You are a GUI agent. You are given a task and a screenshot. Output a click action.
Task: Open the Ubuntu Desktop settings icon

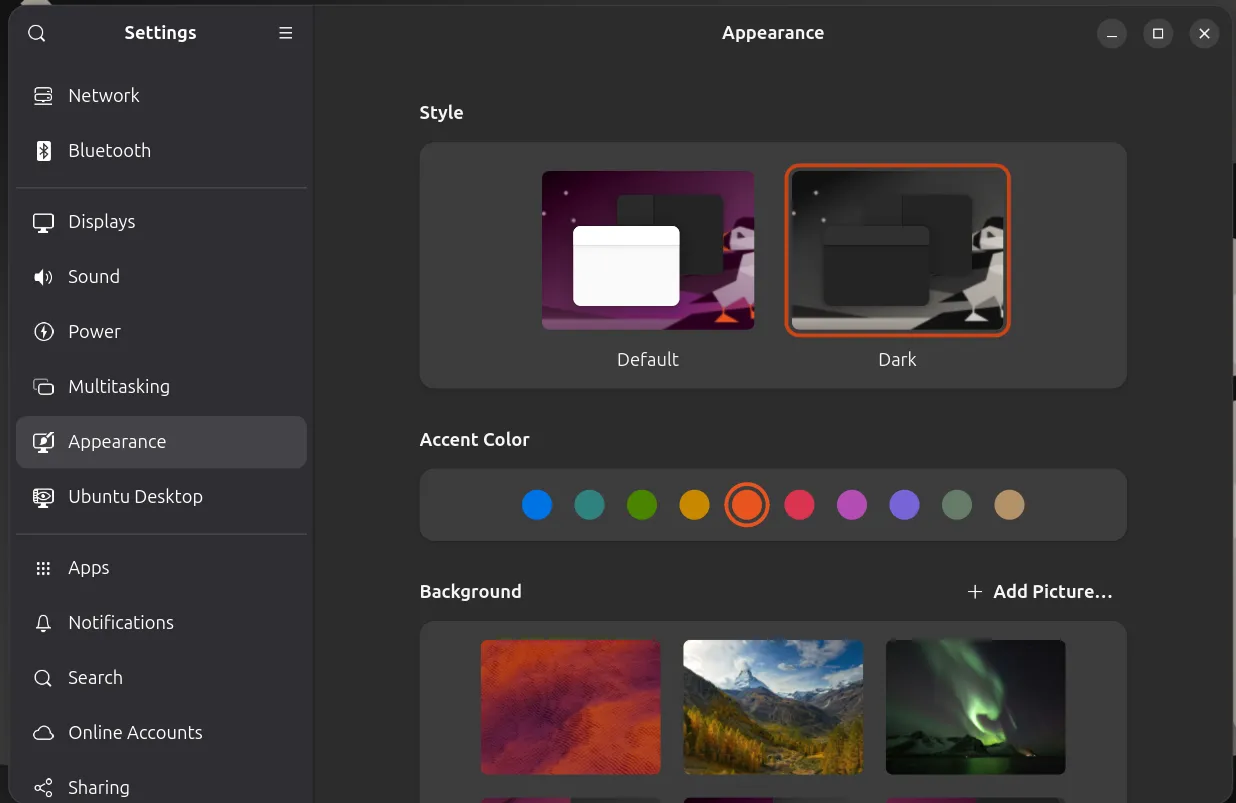[42, 496]
